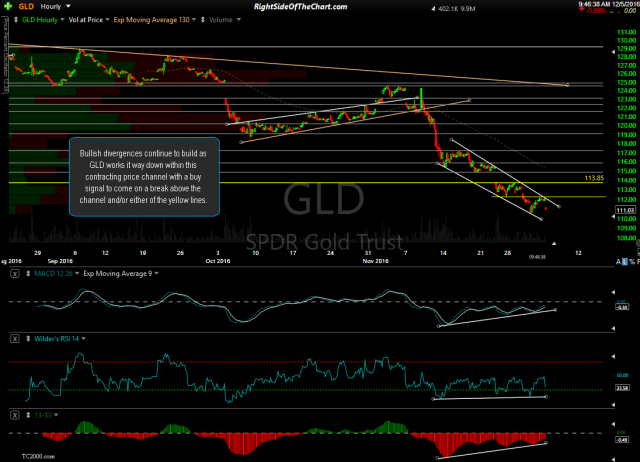Image resolution: width=640 pixels, height=462 pixels.
Task: Close the 13-33 indicator pane
Action: coord(15,415)
